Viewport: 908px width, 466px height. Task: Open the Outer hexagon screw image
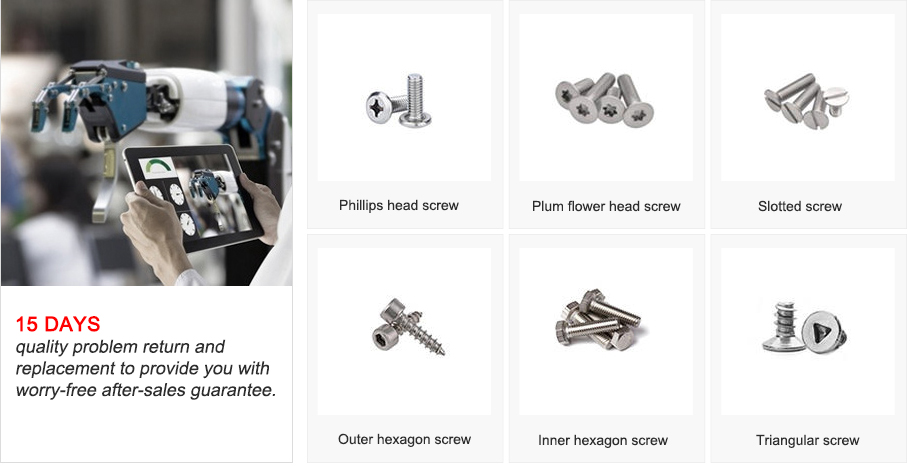[x=404, y=332]
